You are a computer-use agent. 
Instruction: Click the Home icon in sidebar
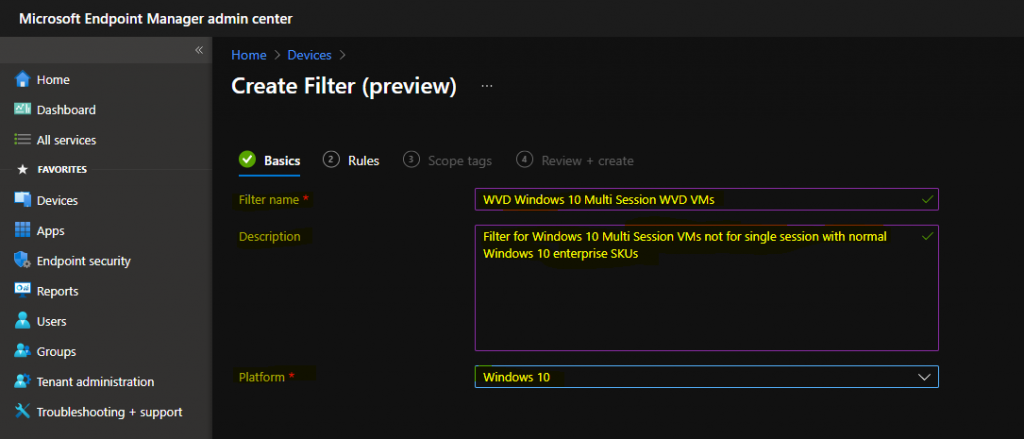click(22, 79)
